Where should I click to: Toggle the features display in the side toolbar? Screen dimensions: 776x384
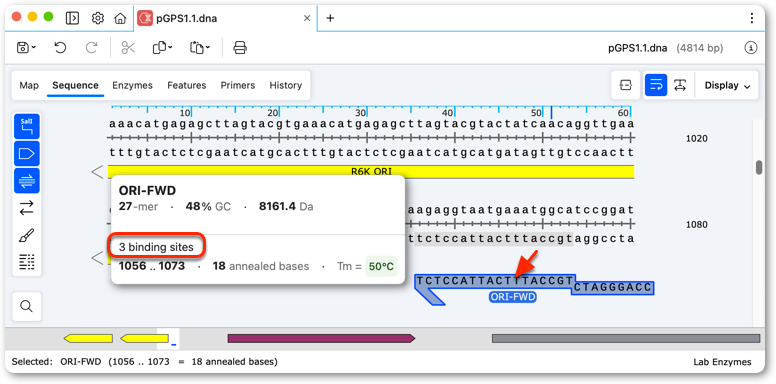click(x=26, y=154)
